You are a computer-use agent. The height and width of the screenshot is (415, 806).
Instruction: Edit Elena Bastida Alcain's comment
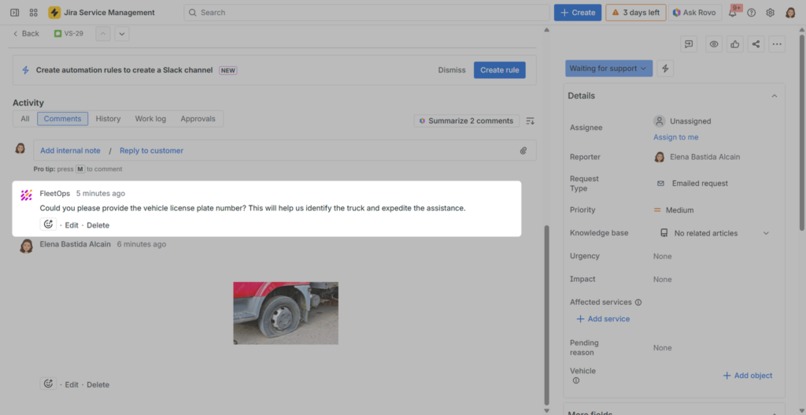click(x=71, y=385)
